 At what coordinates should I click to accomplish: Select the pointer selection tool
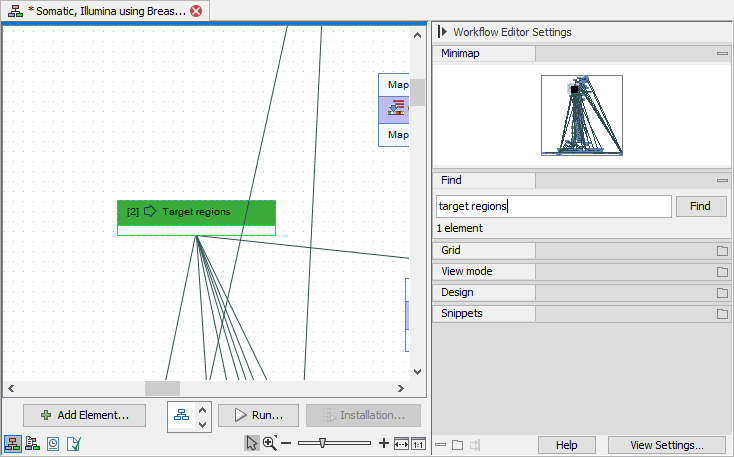(x=253, y=443)
